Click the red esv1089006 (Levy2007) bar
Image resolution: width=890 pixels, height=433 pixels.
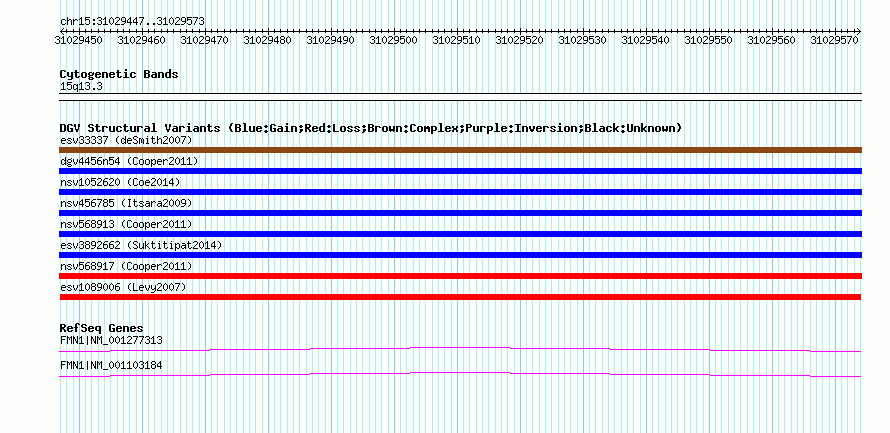(460, 297)
